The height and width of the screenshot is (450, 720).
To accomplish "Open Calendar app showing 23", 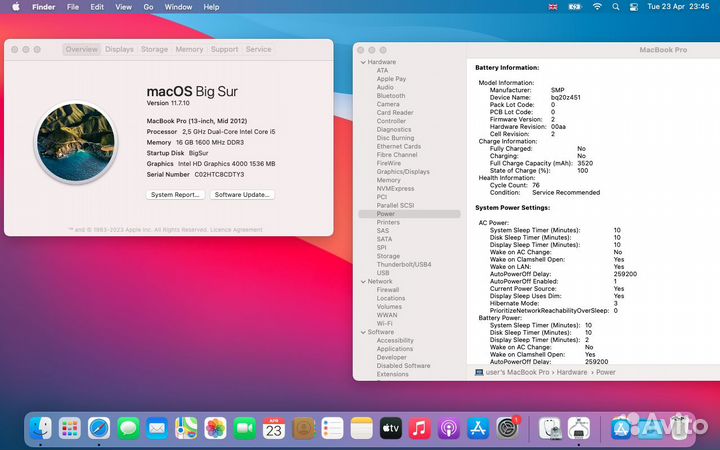I will pos(274,428).
